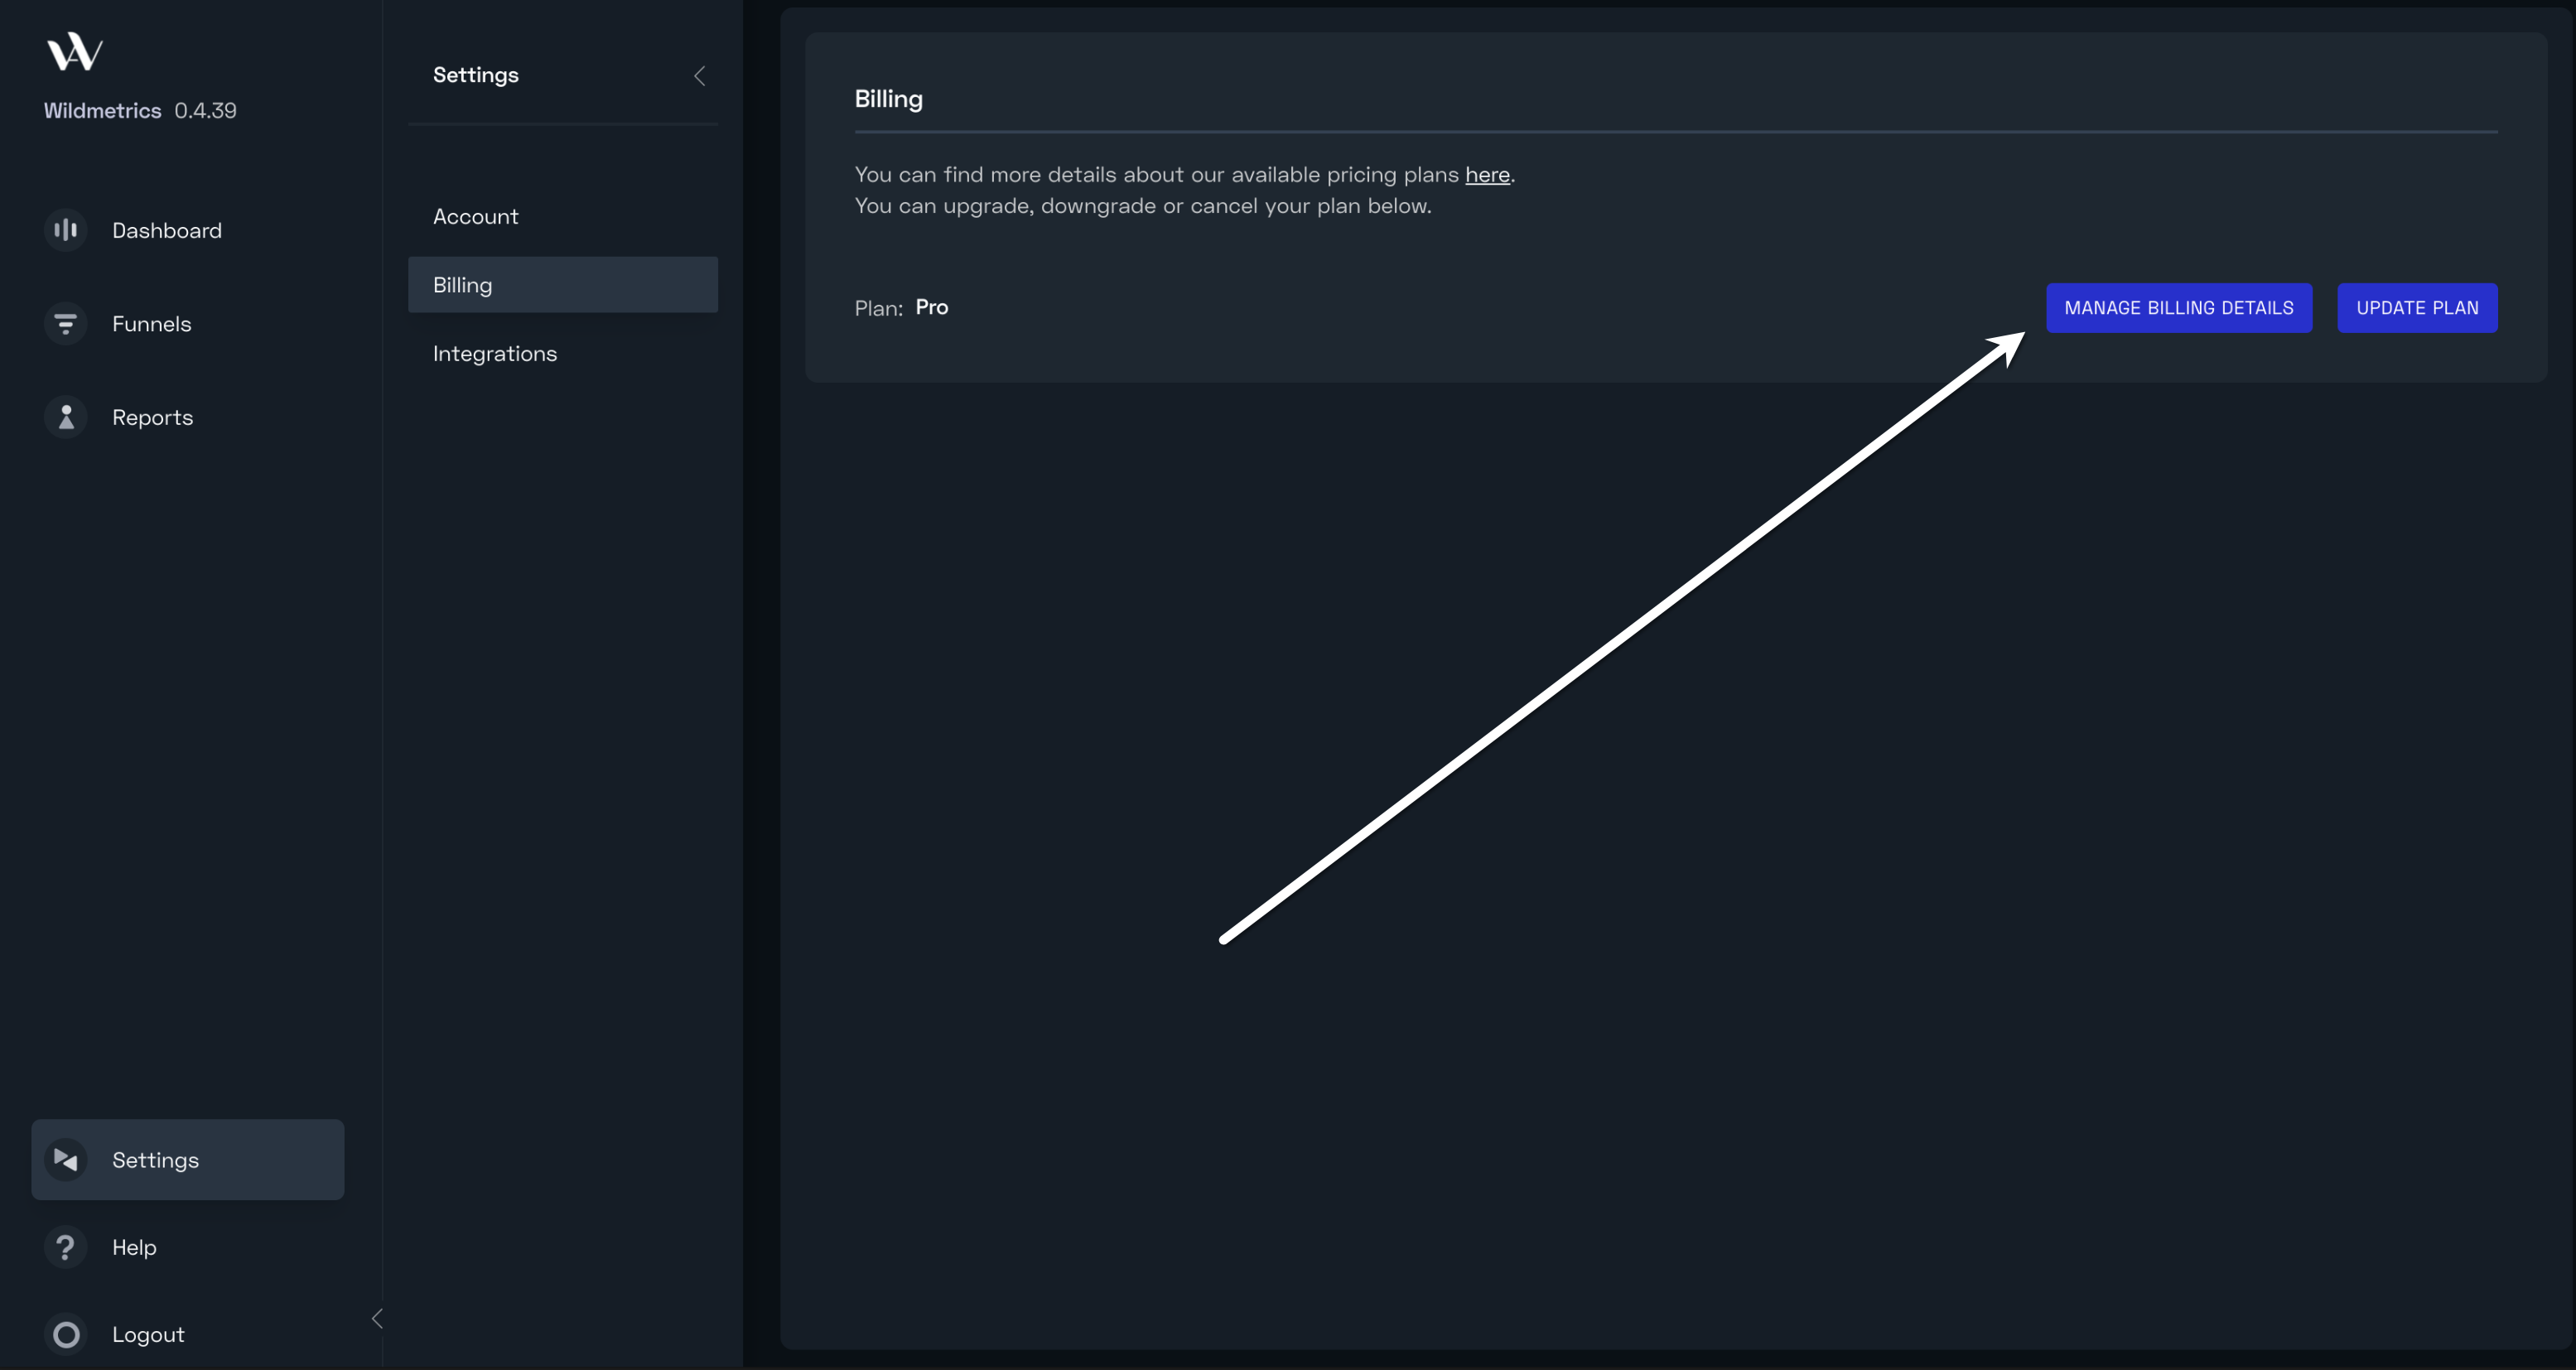Open the Reports page label
Viewport: 2576px width, 1370px height.
(153, 418)
